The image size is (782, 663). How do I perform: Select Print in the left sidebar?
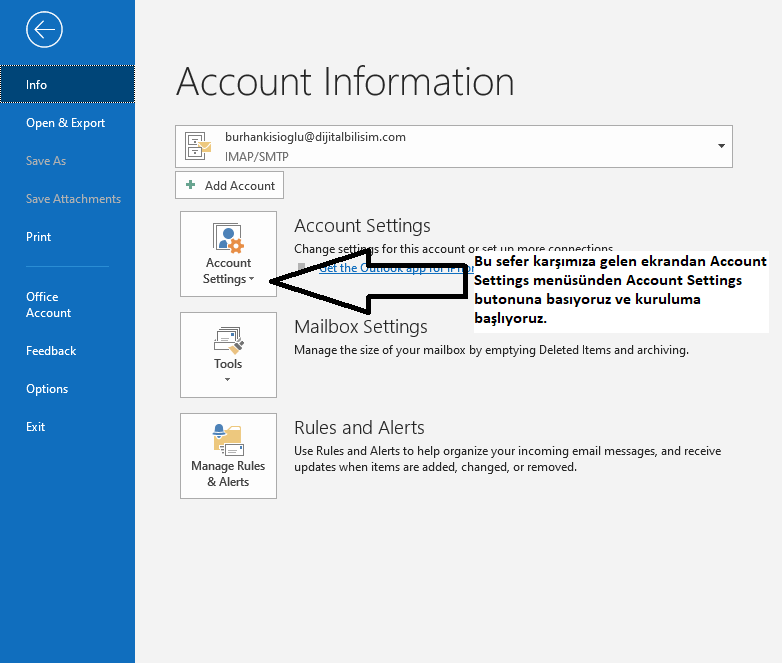tap(39, 237)
